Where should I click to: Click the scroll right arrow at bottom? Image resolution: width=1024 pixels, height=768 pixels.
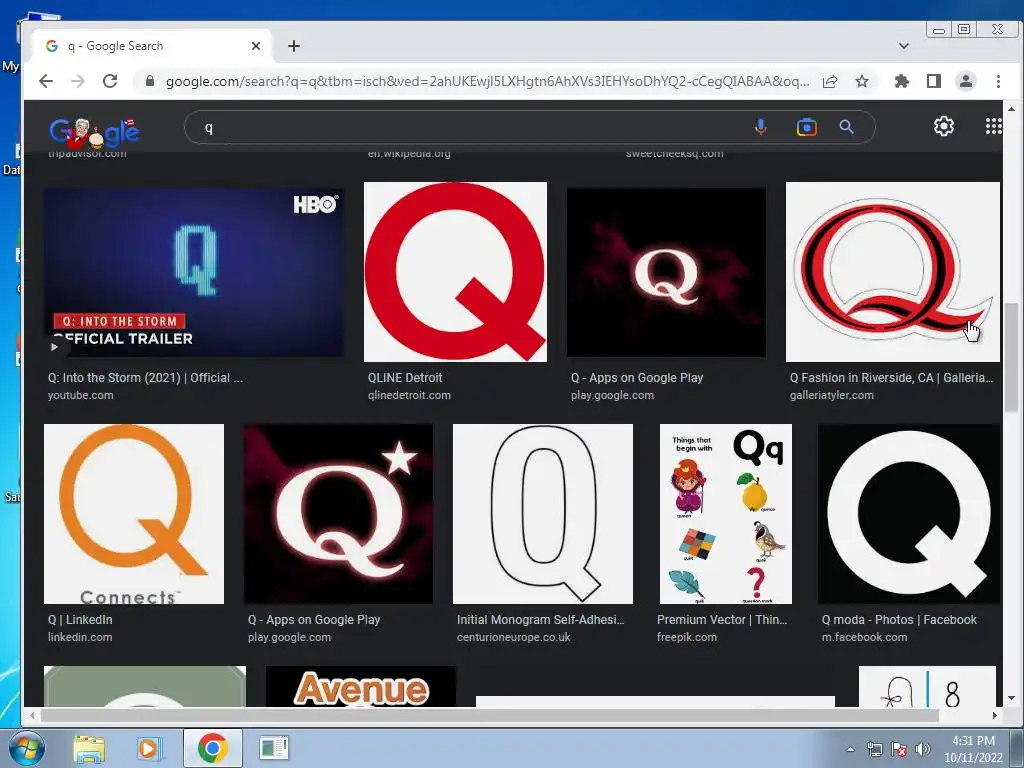pos(995,716)
